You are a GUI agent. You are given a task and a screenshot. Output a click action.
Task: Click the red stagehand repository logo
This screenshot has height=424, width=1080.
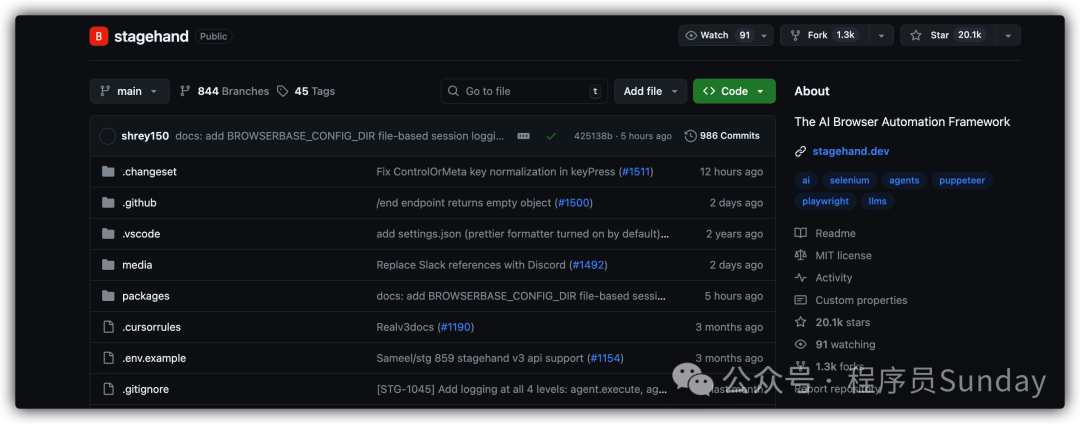click(x=98, y=36)
